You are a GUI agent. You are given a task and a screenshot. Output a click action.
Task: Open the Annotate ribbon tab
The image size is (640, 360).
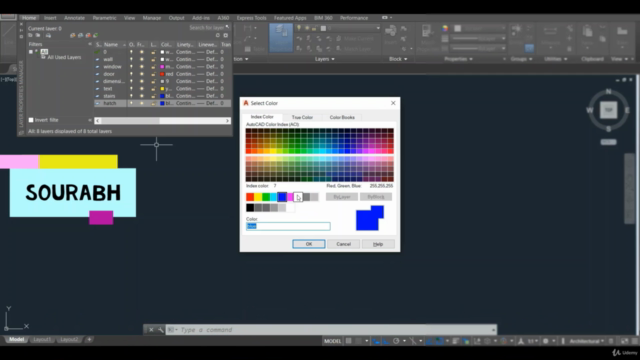click(74, 18)
